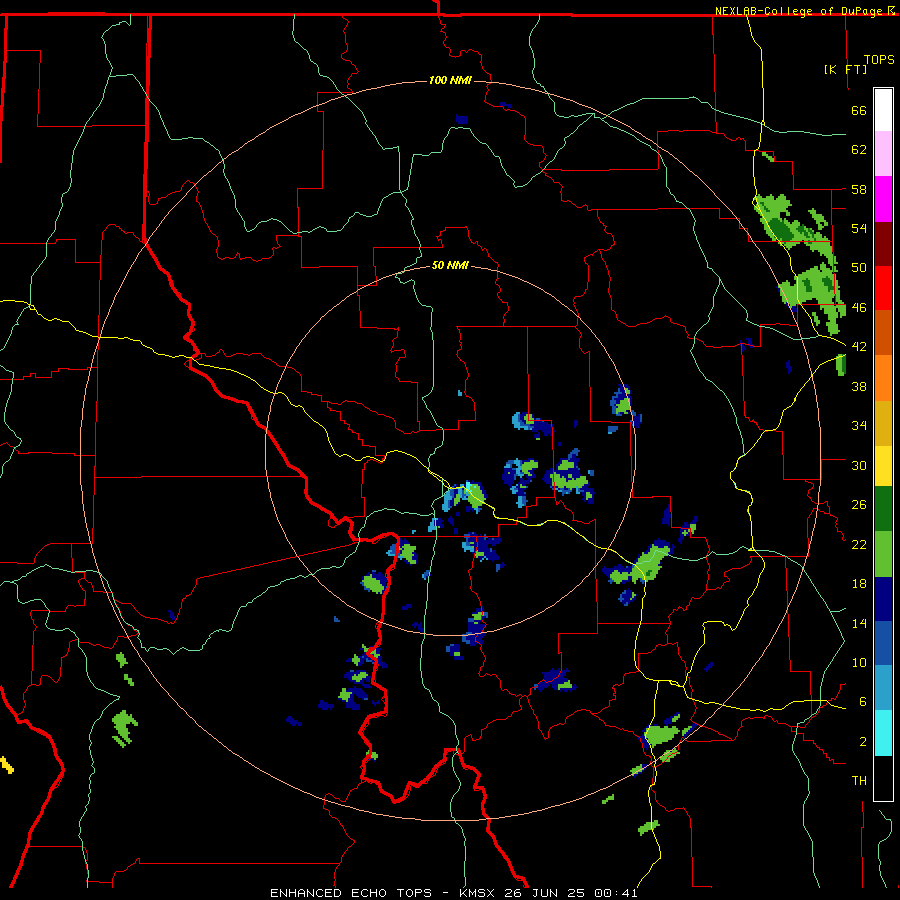Click the black TH legend swatch
The height and width of the screenshot is (900, 900).
point(883,778)
